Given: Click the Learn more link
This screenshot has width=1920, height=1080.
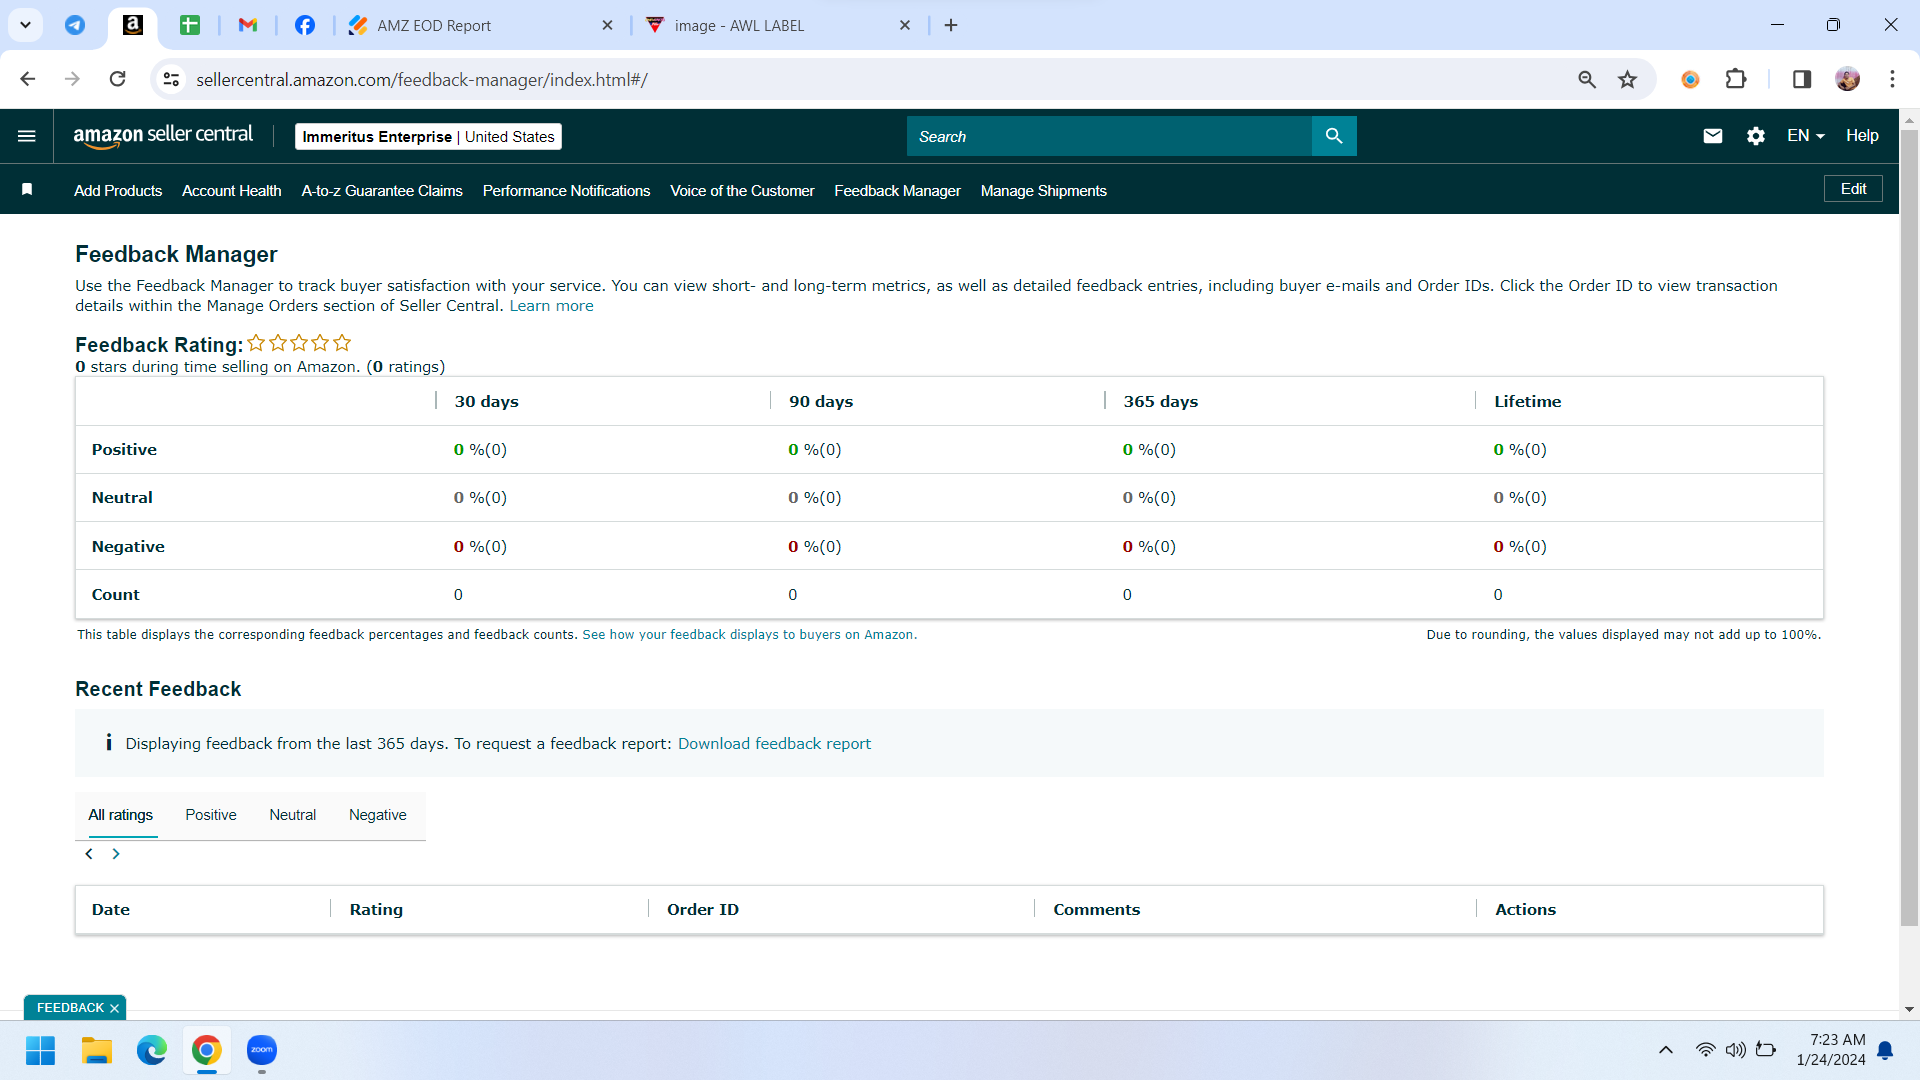Looking at the screenshot, I should [x=551, y=306].
